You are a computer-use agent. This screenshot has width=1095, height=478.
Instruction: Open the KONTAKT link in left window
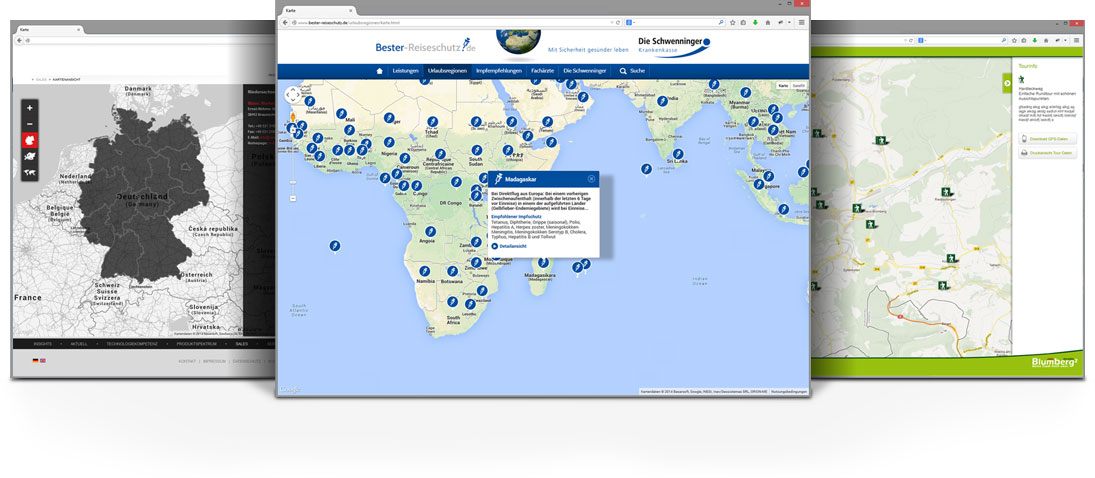point(186,361)
